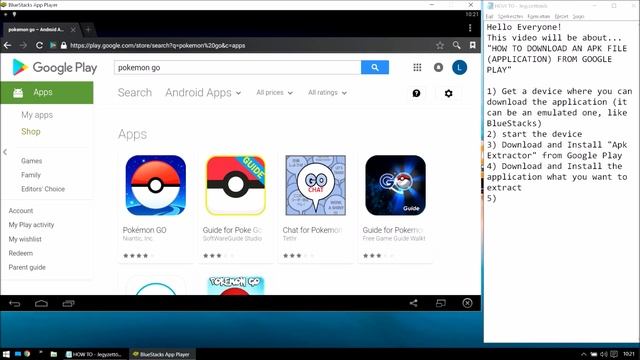Image resolution: width=640 pixels, height=360 pixels.
Task: Click the Android home button in BlueStacks
Action: pos(41,303)
